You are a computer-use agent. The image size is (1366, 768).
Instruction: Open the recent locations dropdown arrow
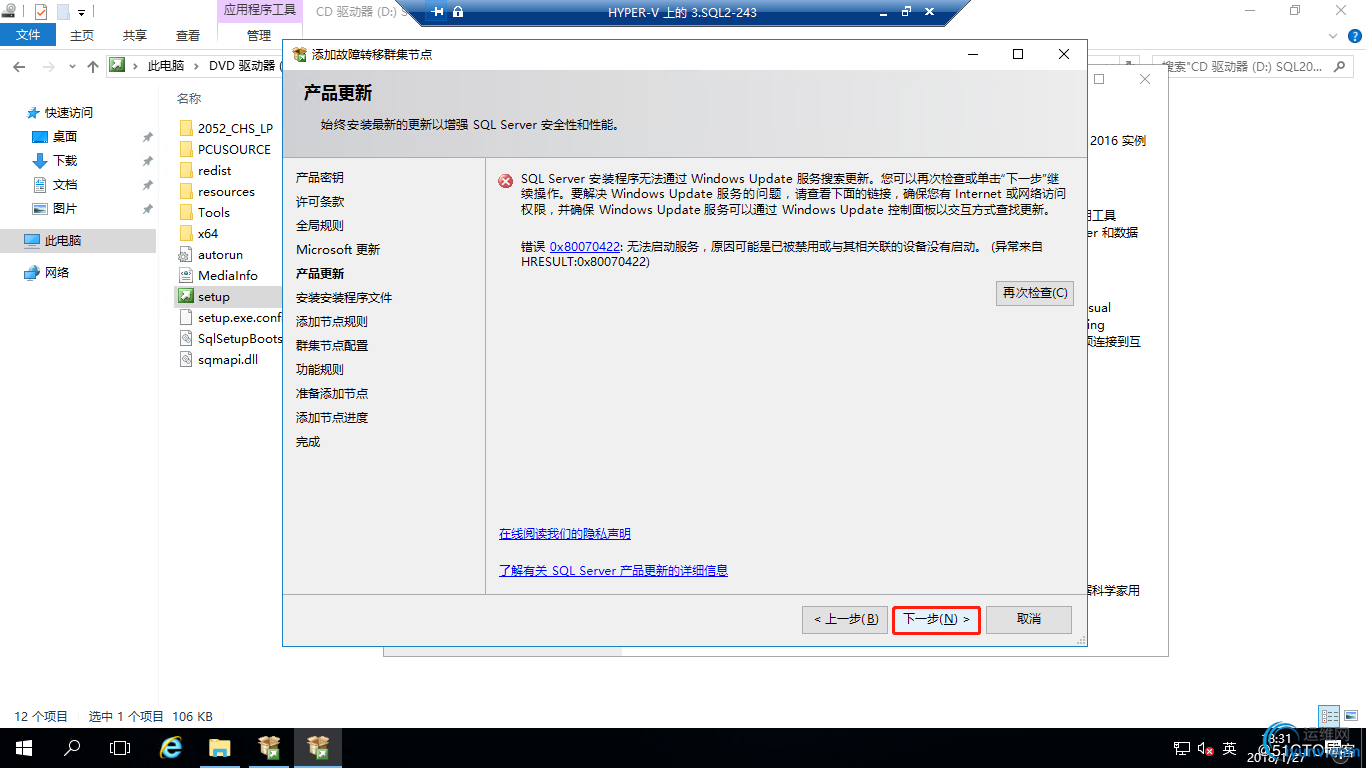click(74, 67)
